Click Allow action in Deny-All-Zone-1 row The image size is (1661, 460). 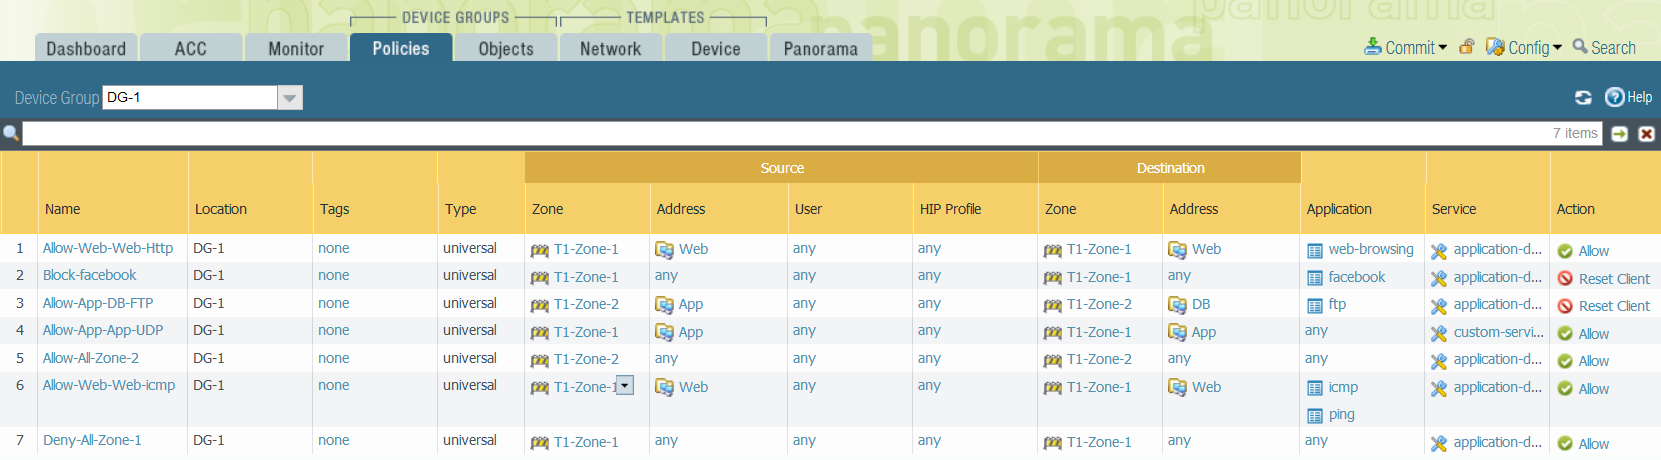click(1594, 444)
